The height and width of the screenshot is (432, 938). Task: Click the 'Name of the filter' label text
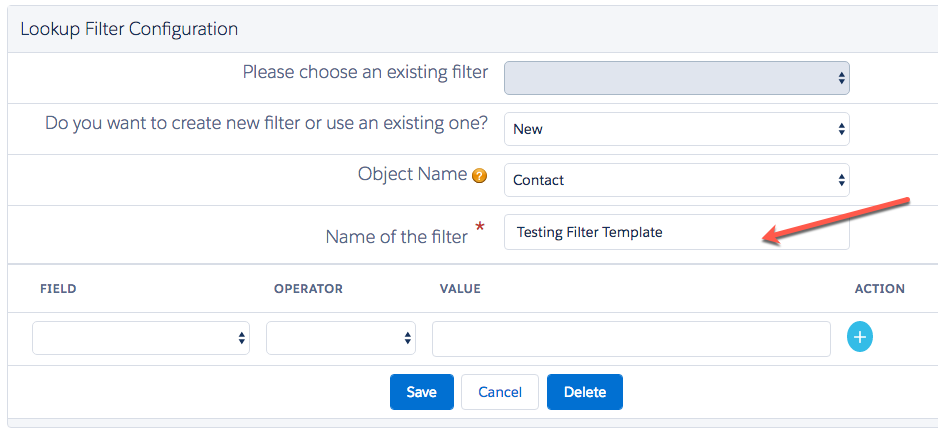tap(396, 237)
